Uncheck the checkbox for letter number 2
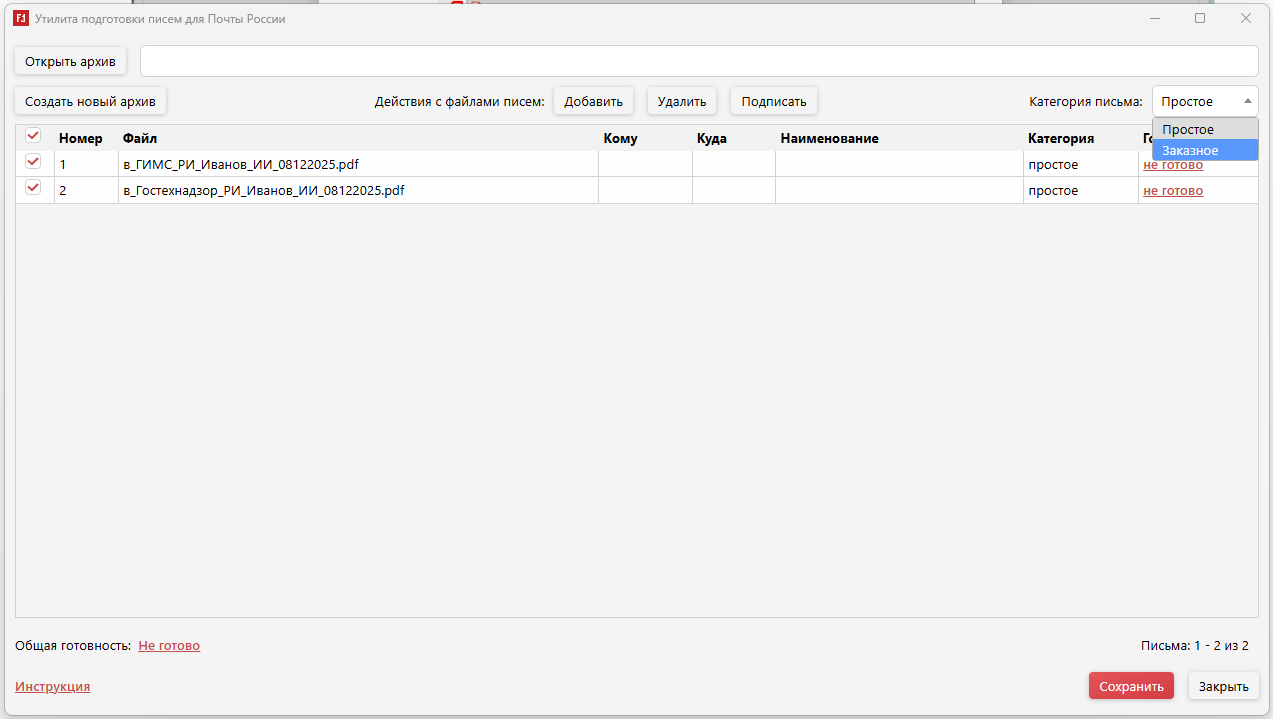Viewport: 1273px width, 719px height. [x=33, y=188]
